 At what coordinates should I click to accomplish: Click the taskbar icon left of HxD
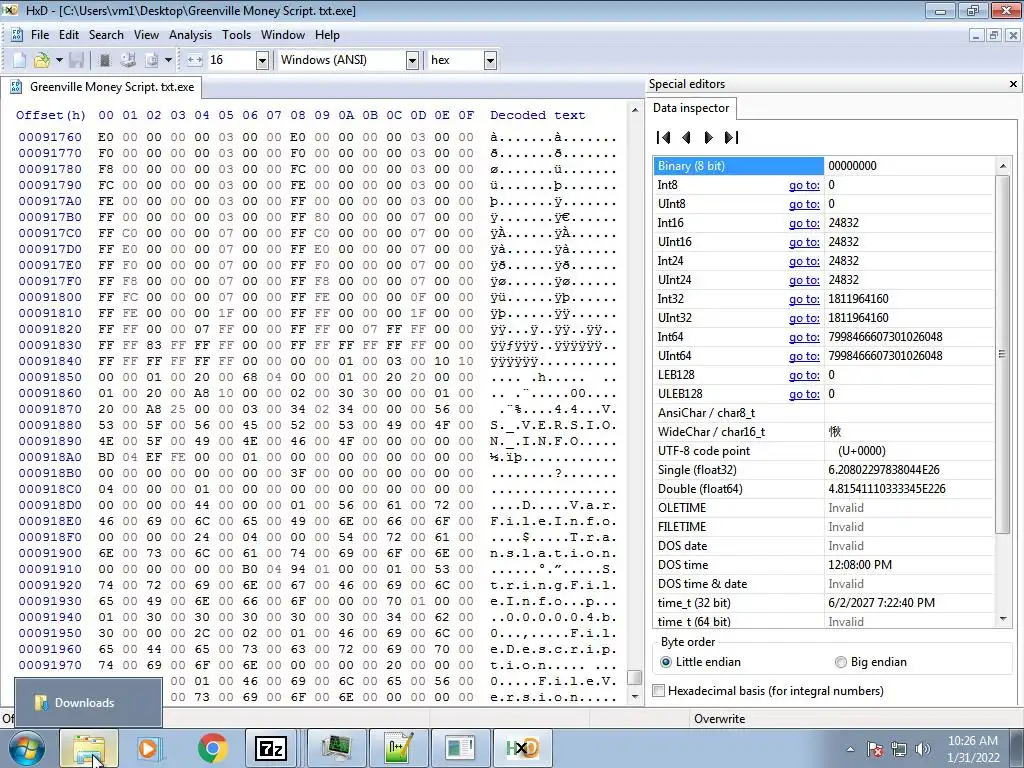460,748
